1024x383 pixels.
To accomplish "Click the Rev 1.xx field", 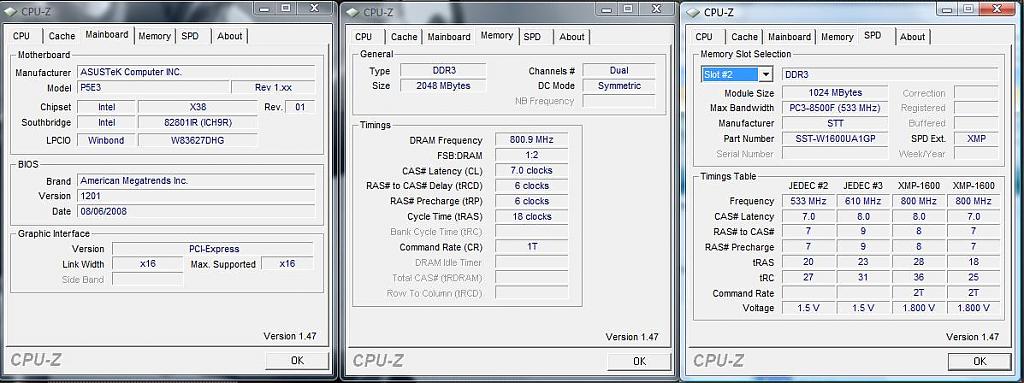I will coord(273,88).
